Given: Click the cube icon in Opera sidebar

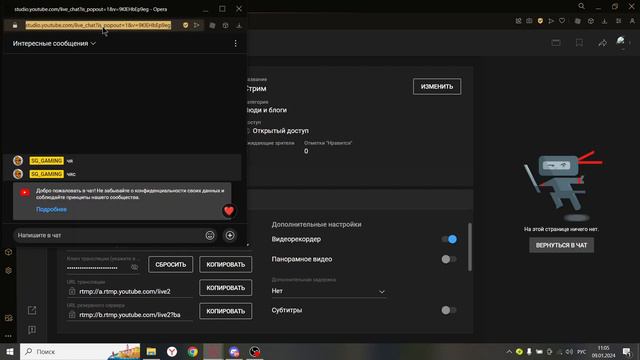Looking at the screenshot, I should [x=8, y=252].
